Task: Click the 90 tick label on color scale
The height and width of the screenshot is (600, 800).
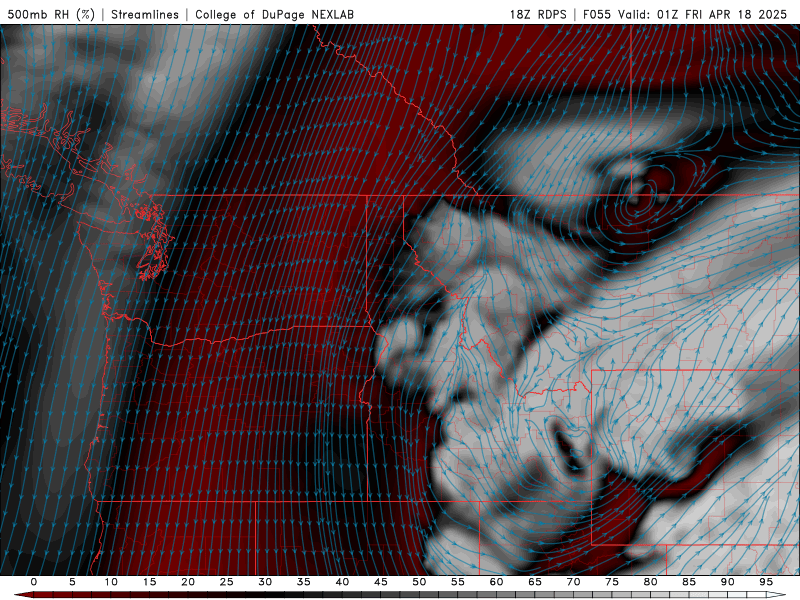Action: 727,582
